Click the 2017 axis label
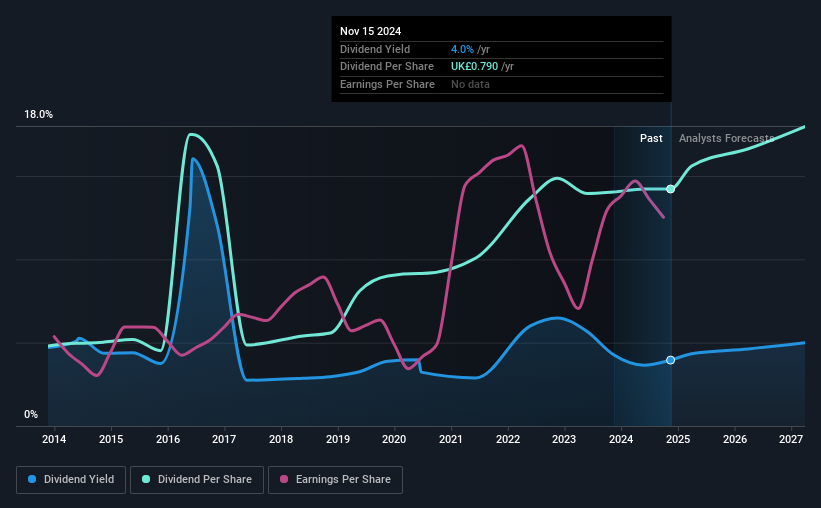The image size is (821, 508). tap(224, 439)
